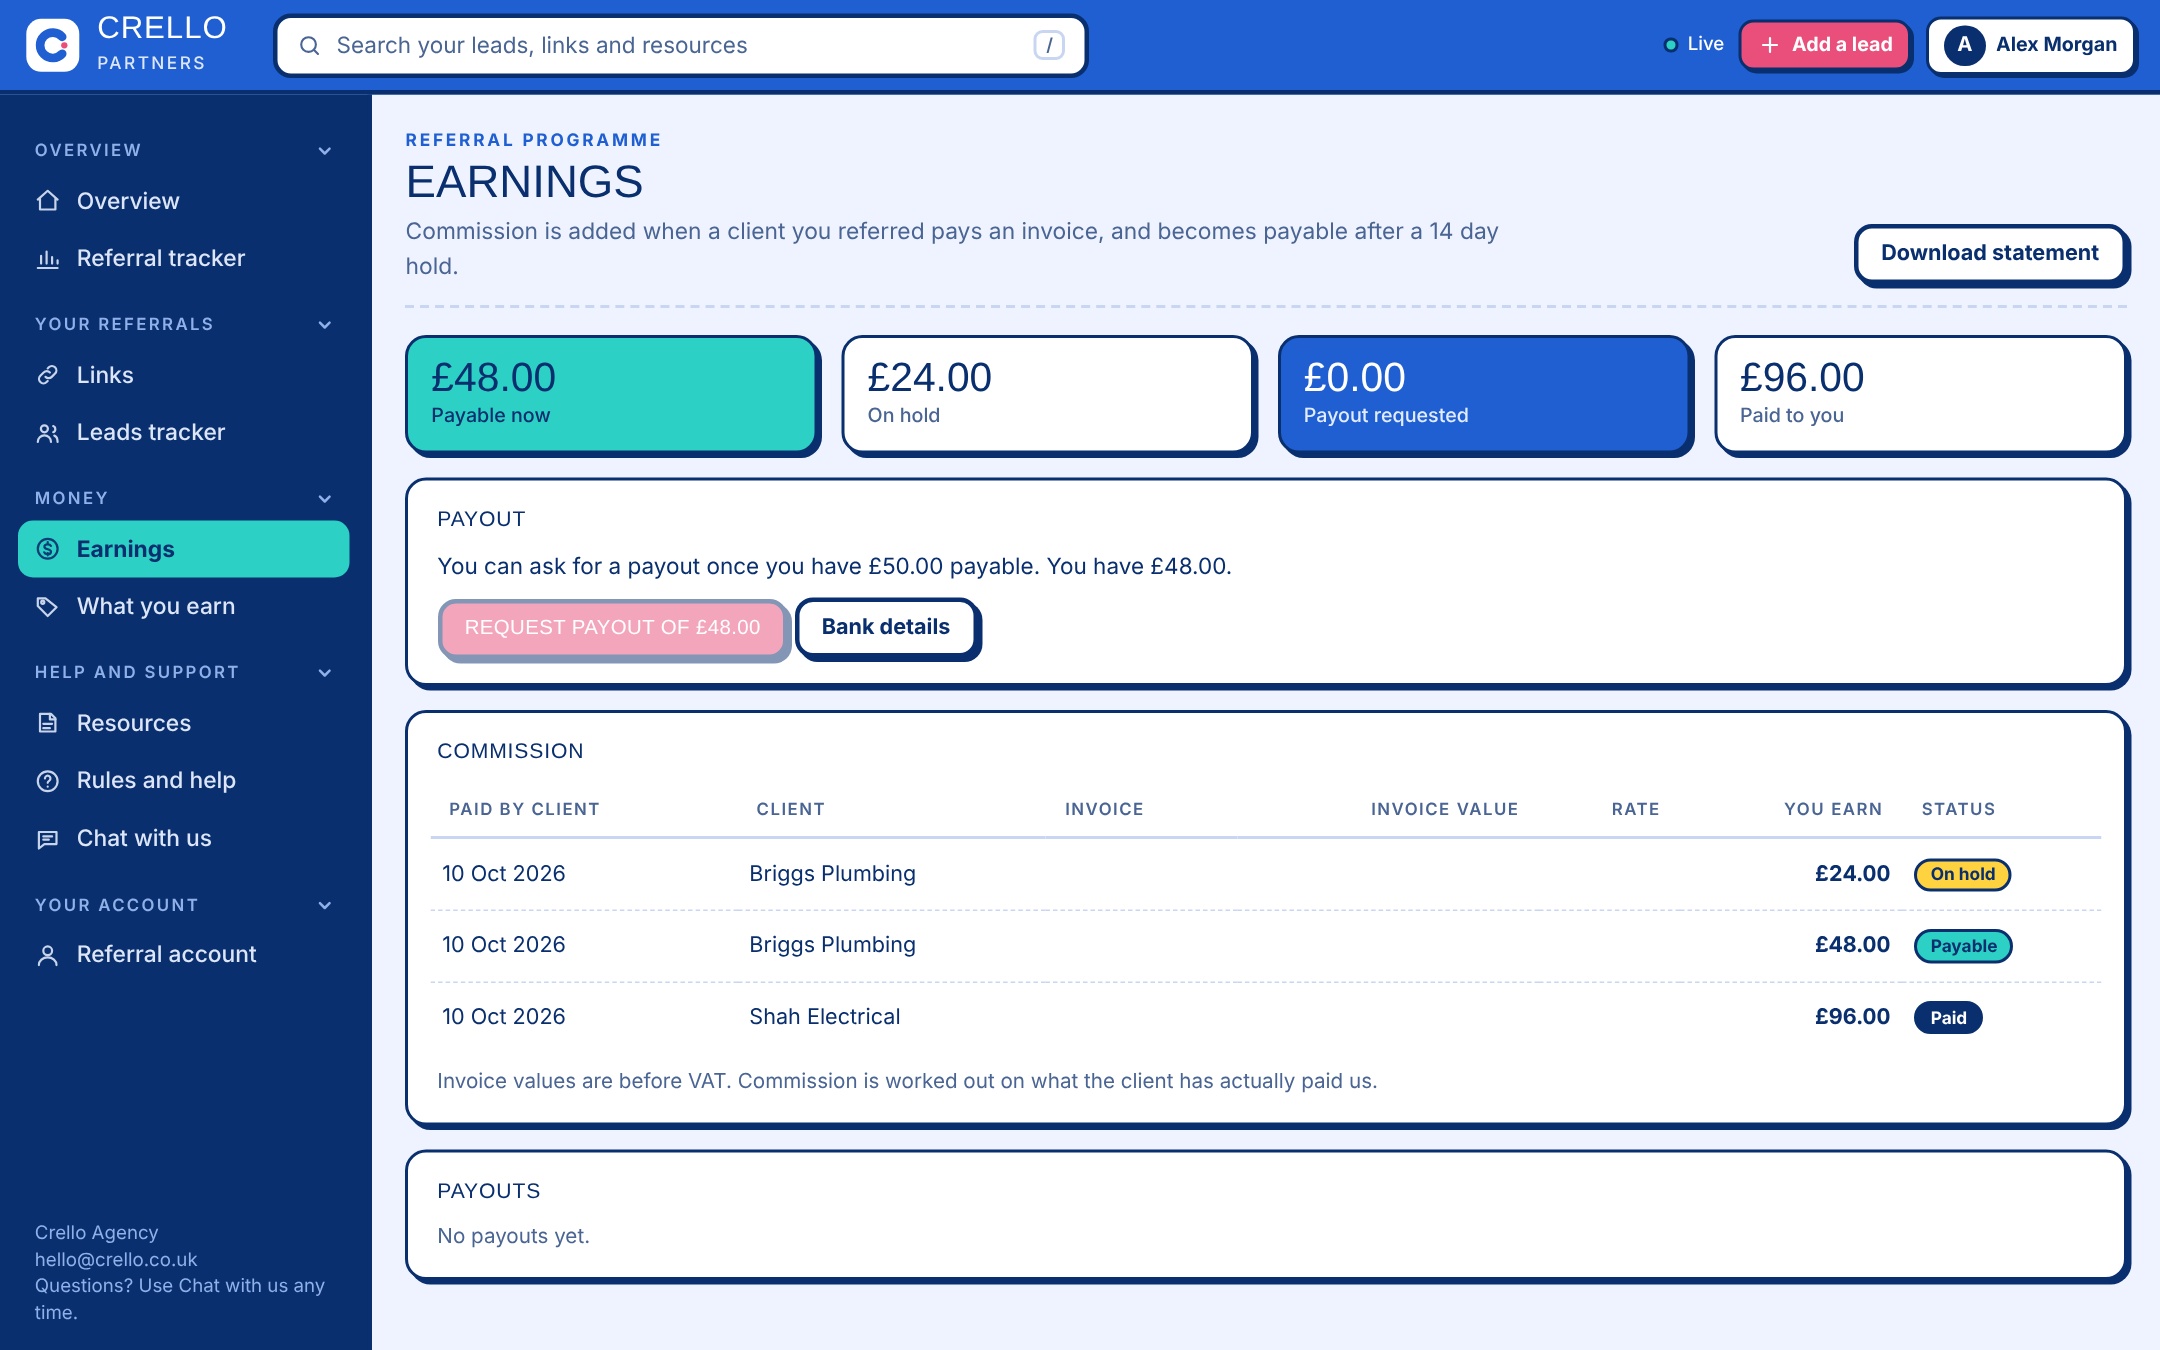Image resolution: width=2160 pixels, height=1350 pixels.
Task: Click the Resources document icon
Action: tap(47, 723)
